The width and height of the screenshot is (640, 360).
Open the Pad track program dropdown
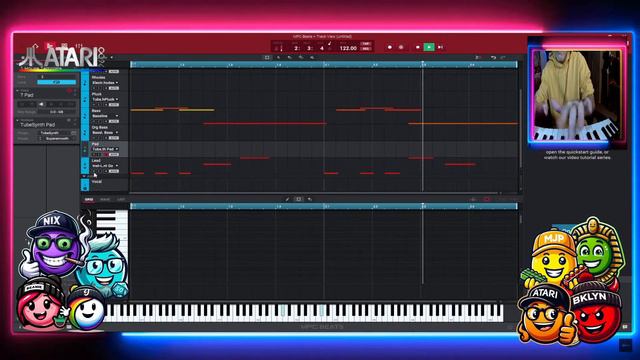point(105,149)
